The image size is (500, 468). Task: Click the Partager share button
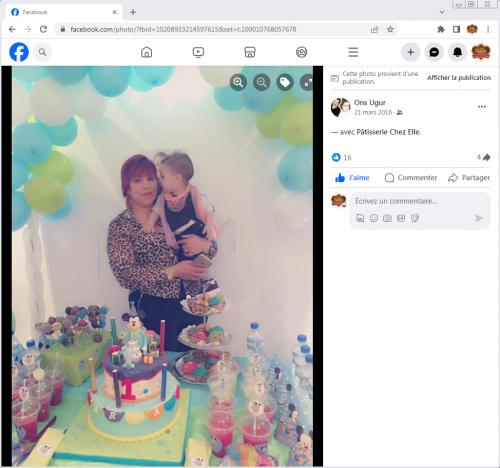pos(469,178)
